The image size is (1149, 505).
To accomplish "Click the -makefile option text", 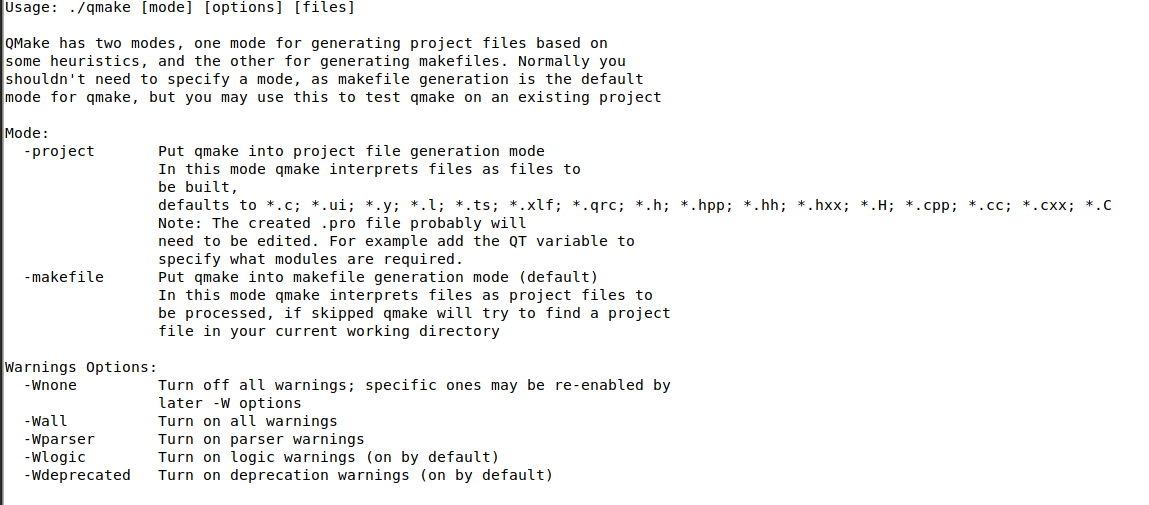I will point(64,277).
